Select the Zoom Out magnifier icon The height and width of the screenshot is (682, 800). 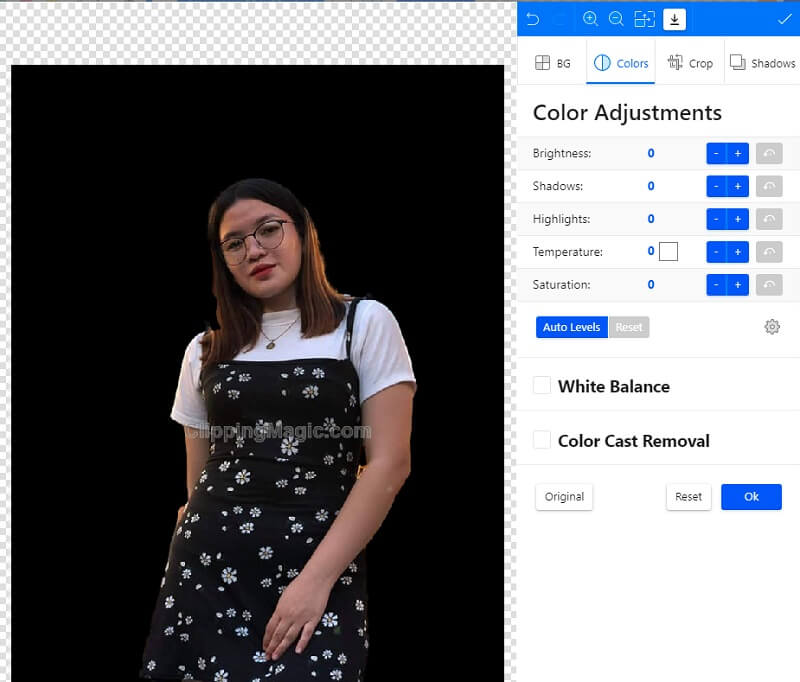[616, 18]
